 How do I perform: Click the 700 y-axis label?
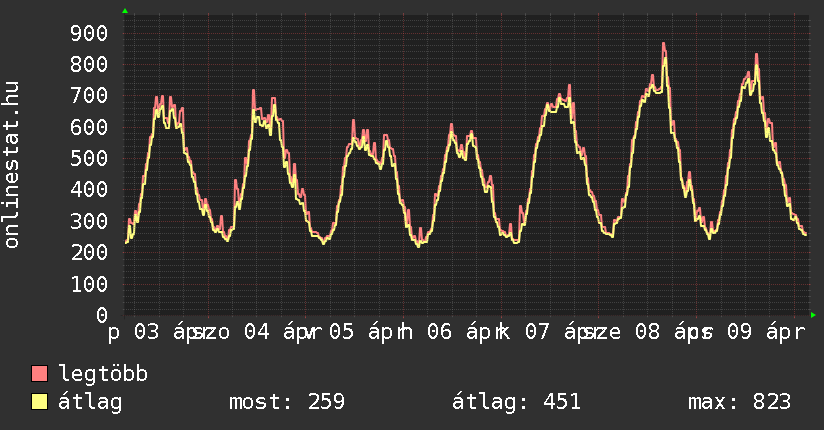pyautogui.click(x=89, y=96)
